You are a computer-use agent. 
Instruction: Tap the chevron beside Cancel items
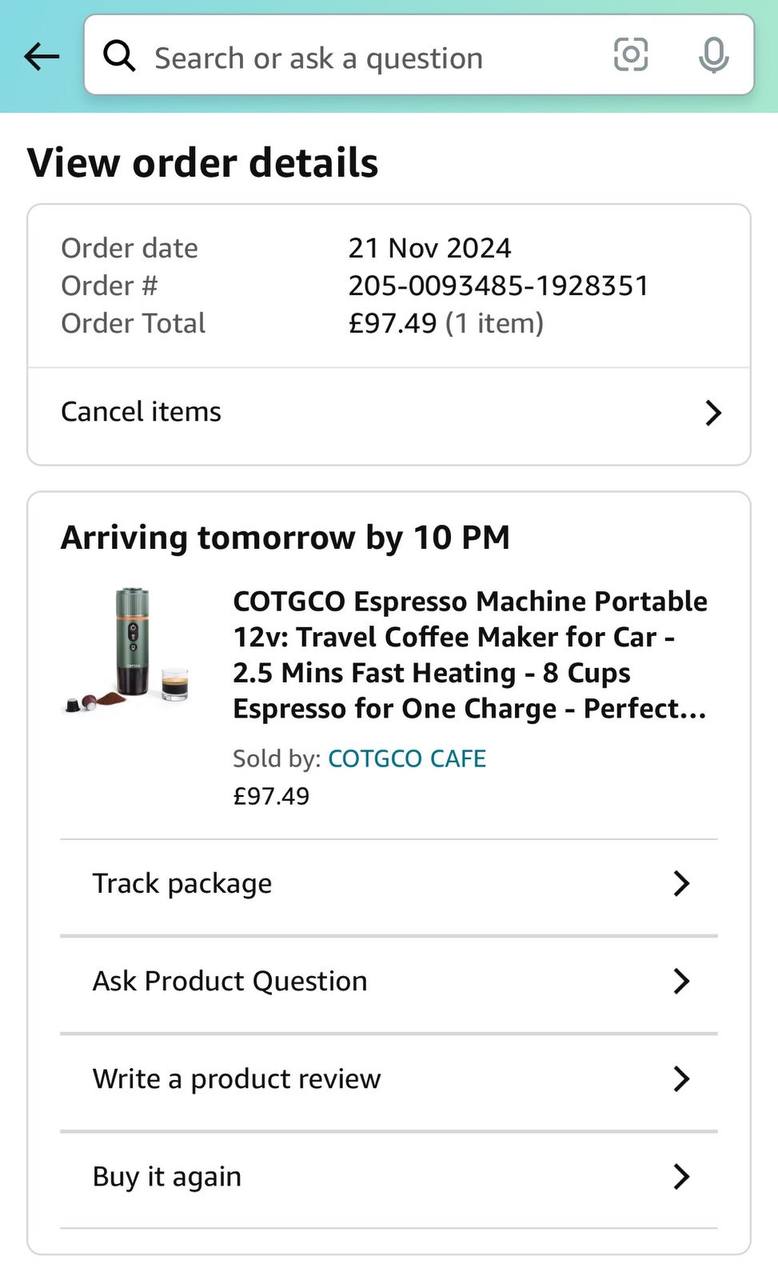[x=713, y=413]
